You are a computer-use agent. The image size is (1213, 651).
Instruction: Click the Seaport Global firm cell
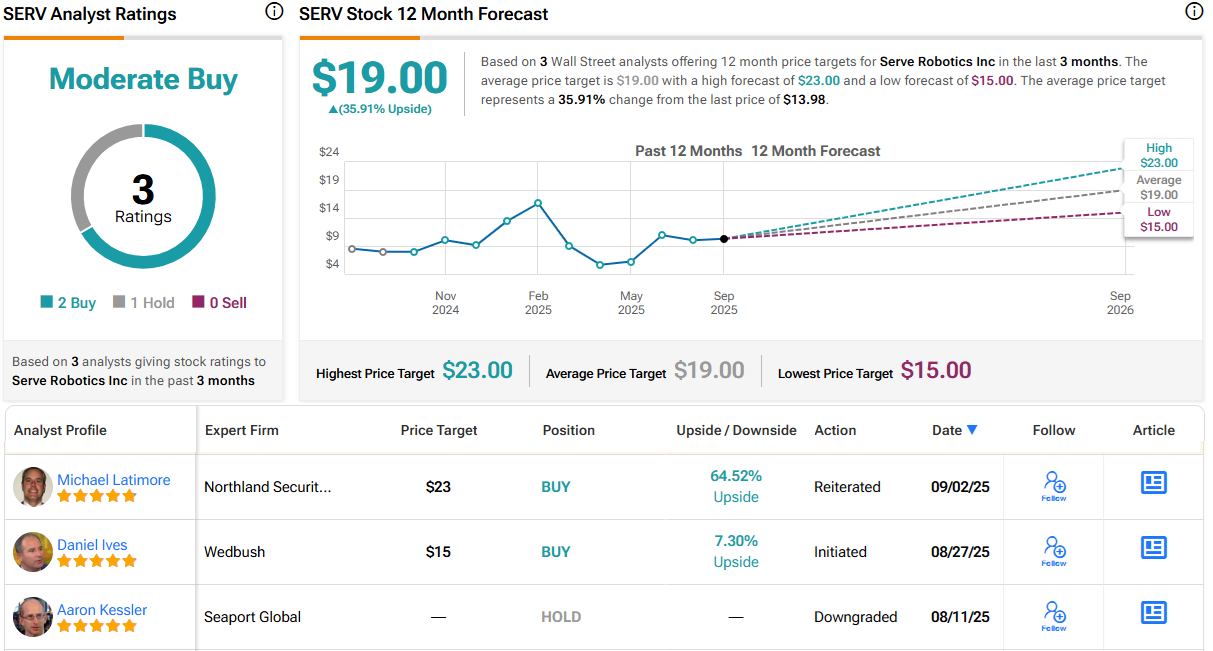pos(253,617)
